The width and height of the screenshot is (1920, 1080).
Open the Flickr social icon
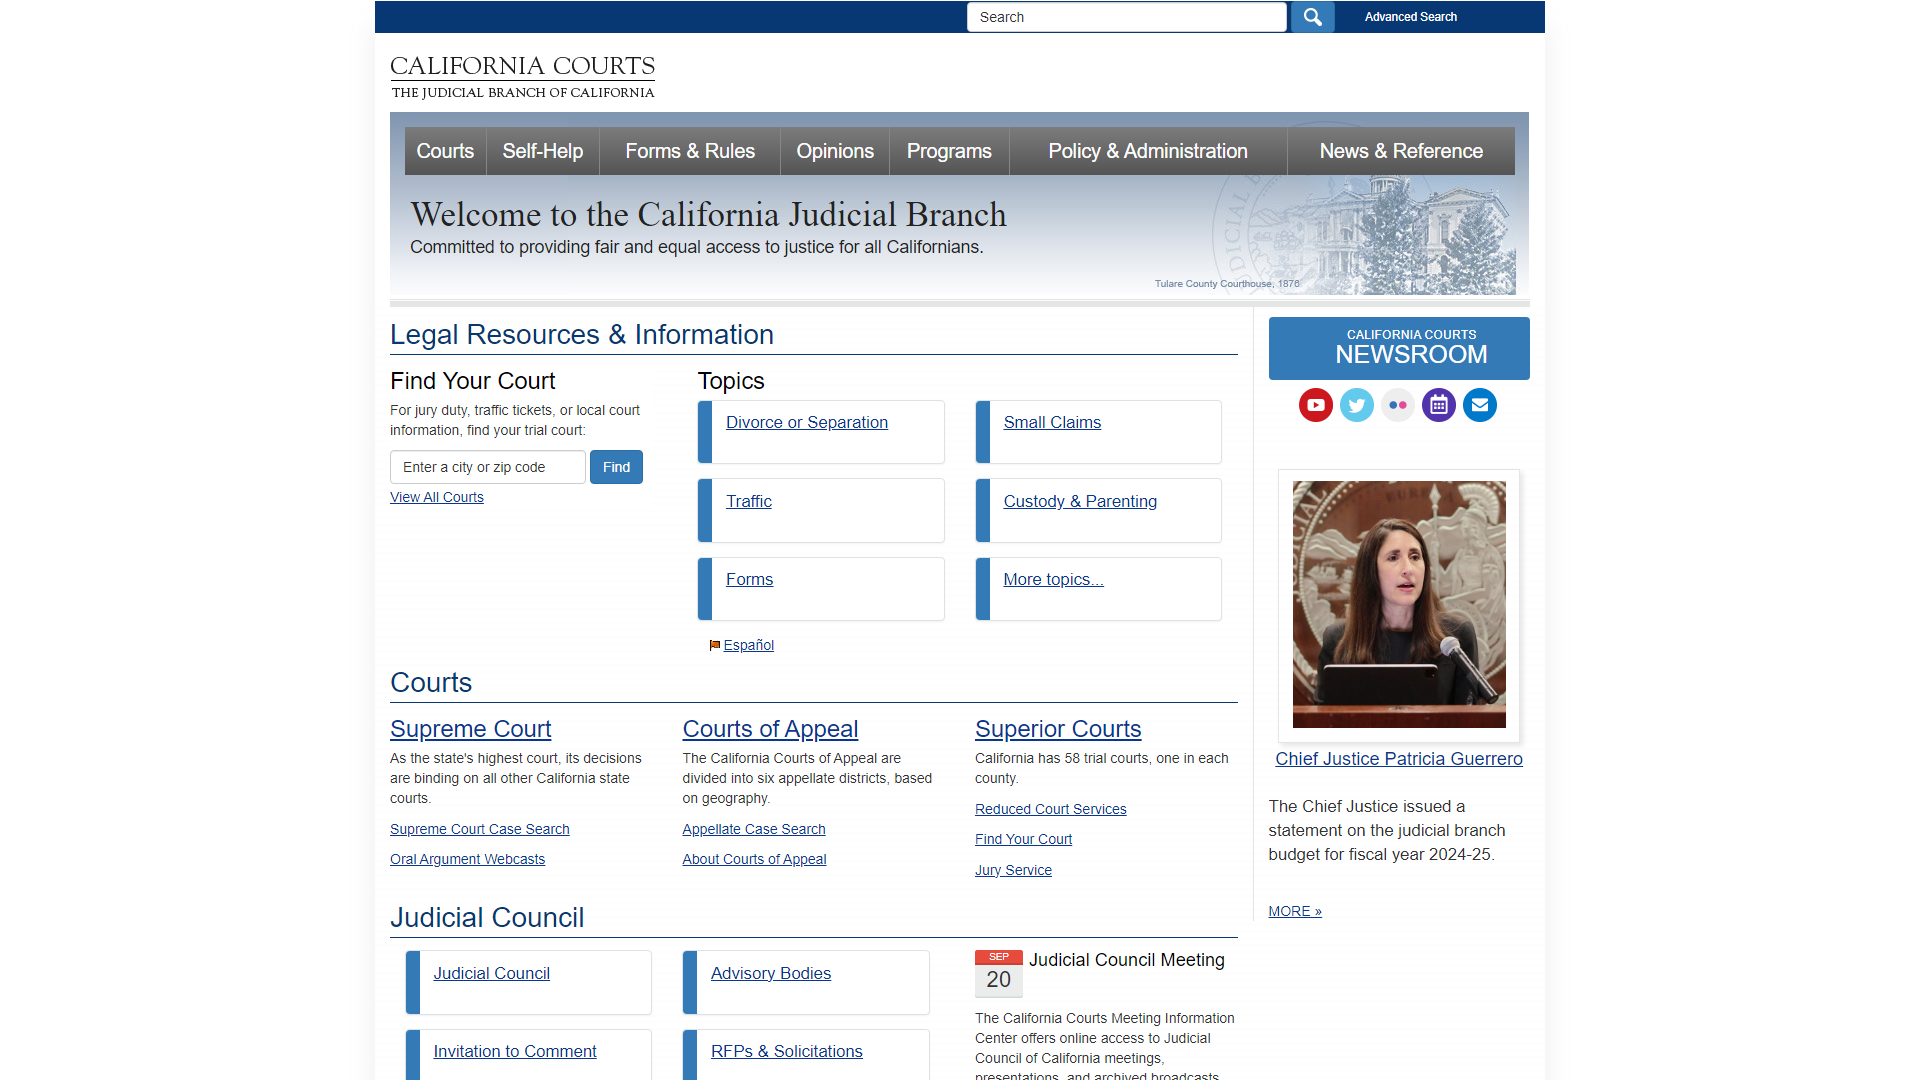point(1398,405)
